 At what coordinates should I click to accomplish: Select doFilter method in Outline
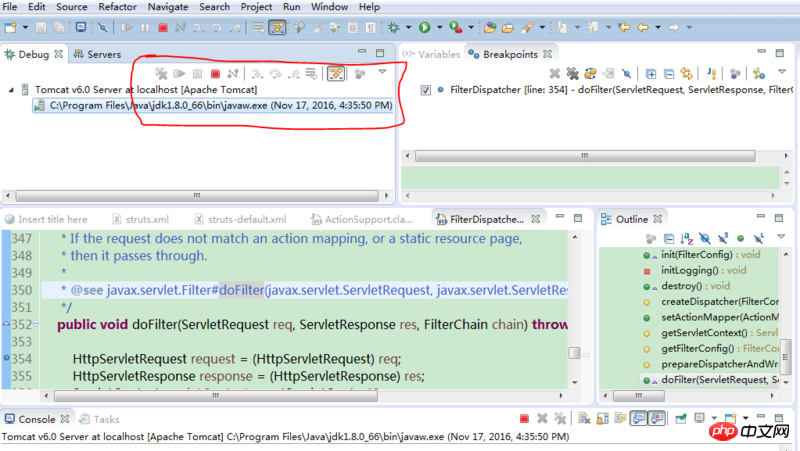point(711,380)
